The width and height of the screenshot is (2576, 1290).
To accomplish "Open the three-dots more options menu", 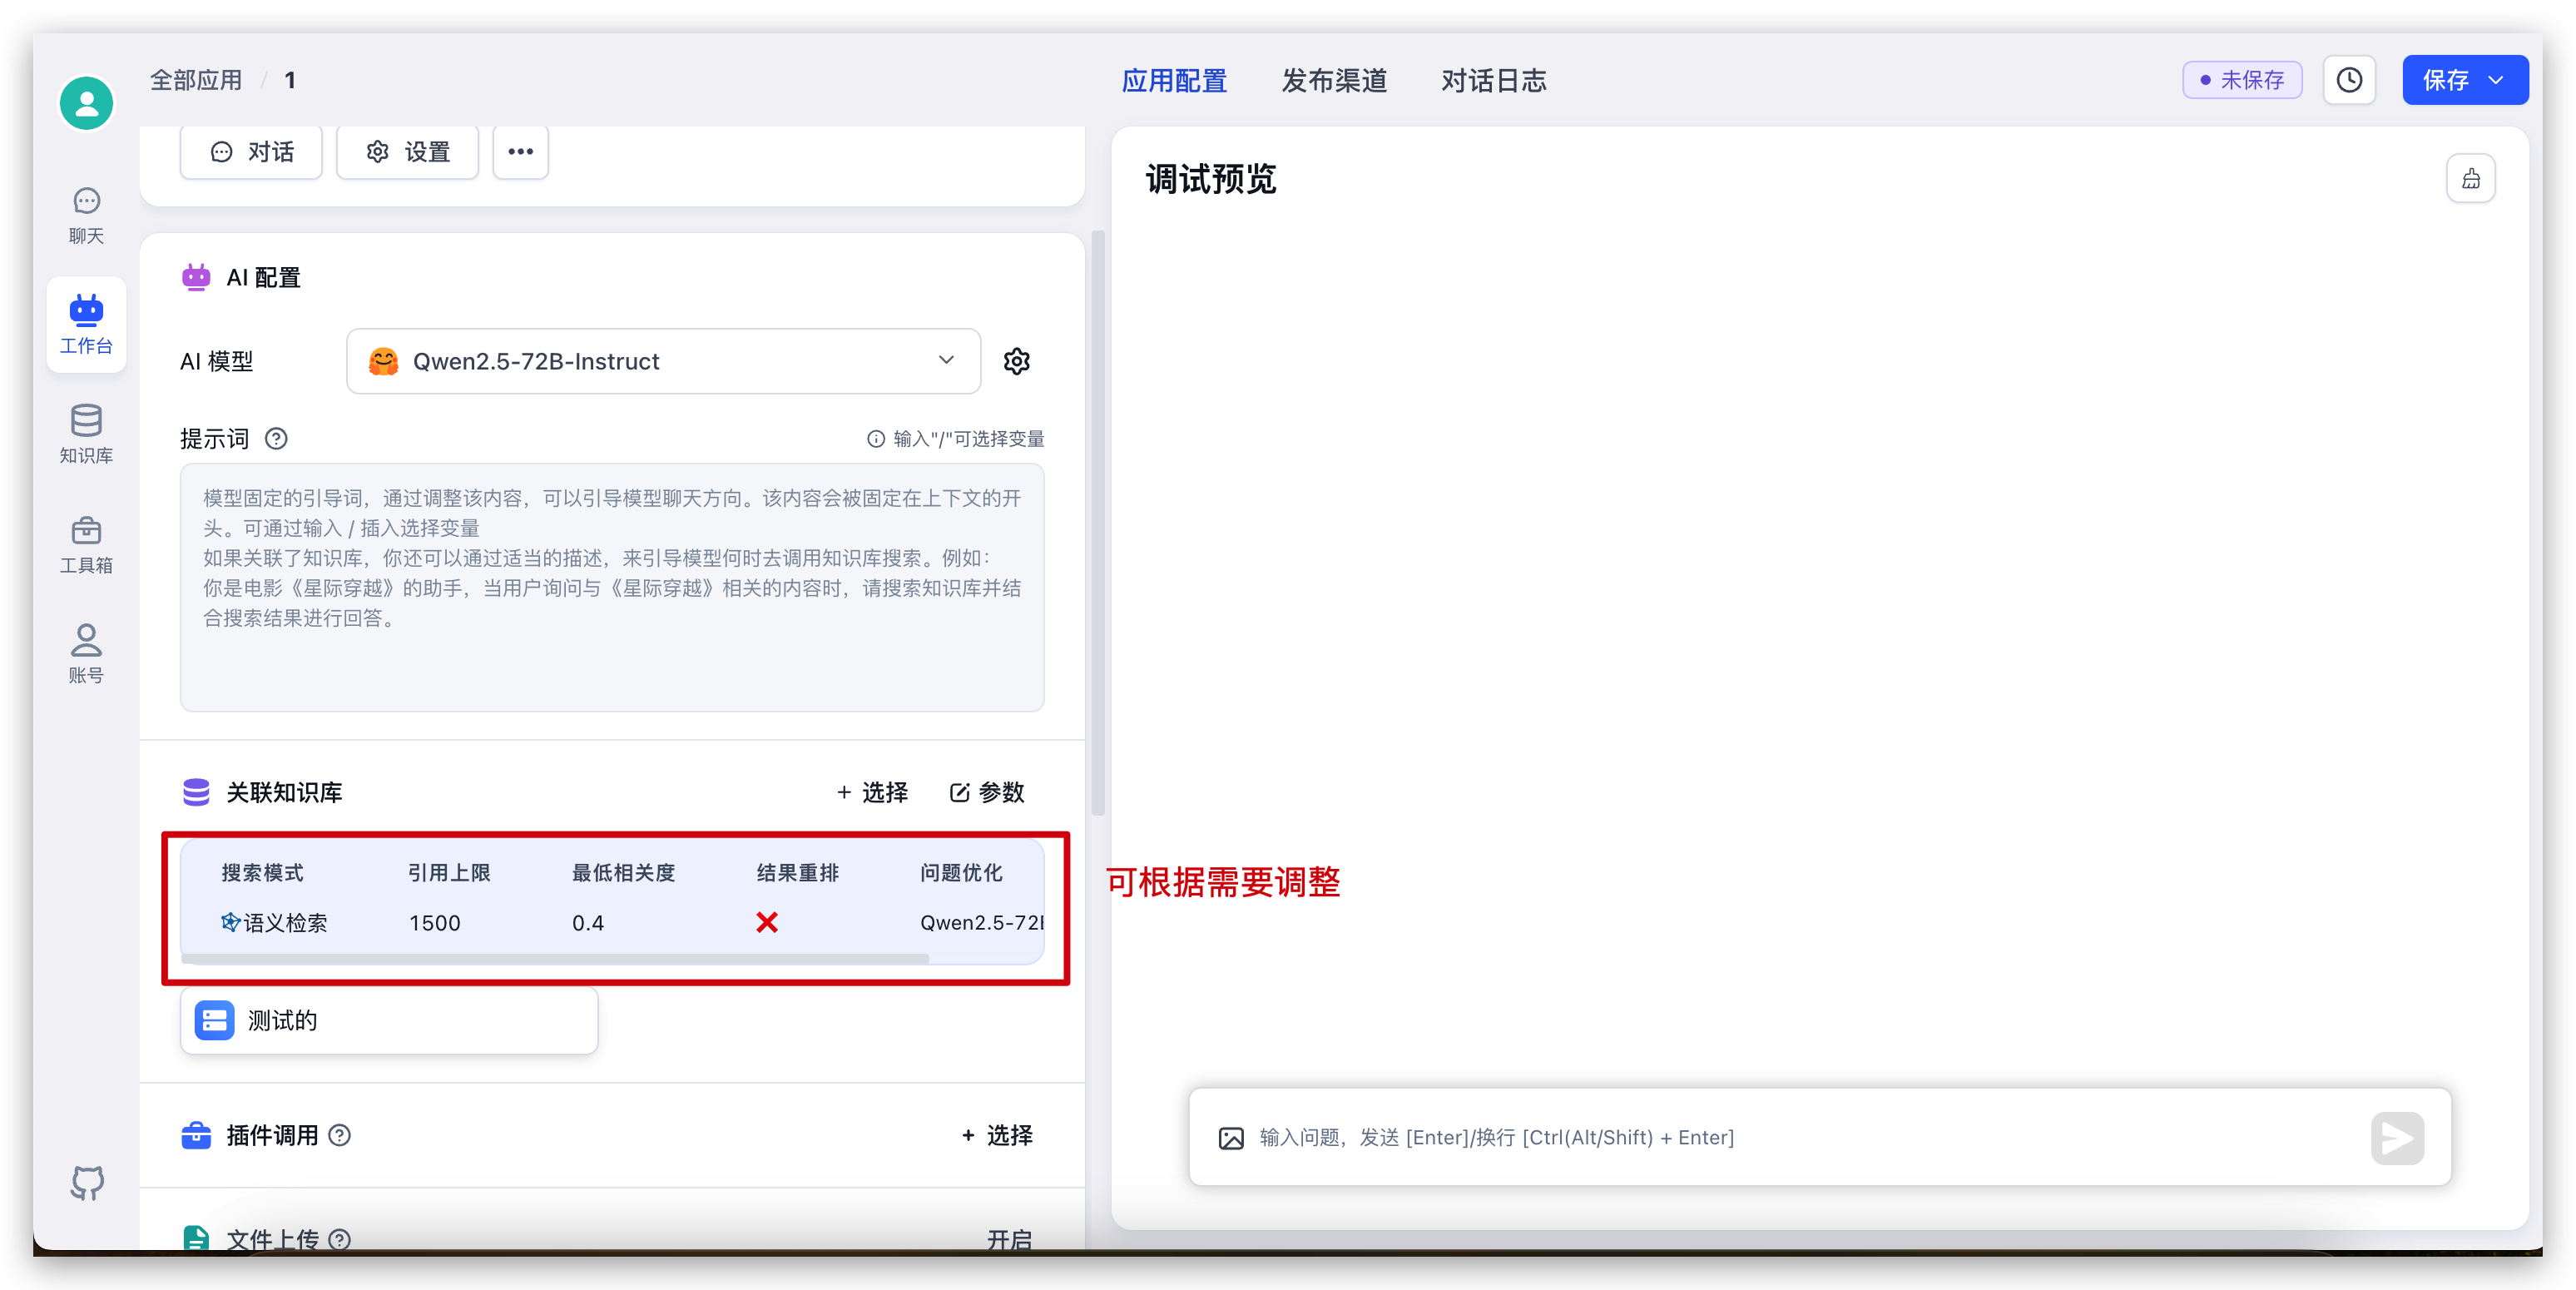I will click(x=520, y=152).
